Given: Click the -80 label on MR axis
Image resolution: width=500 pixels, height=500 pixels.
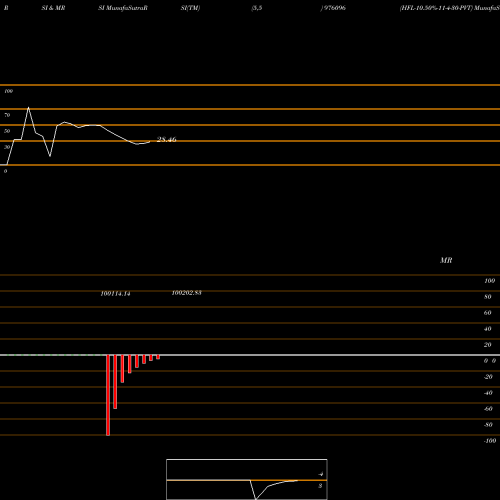Looking at the screenshot, I should (x=488, y=425).
